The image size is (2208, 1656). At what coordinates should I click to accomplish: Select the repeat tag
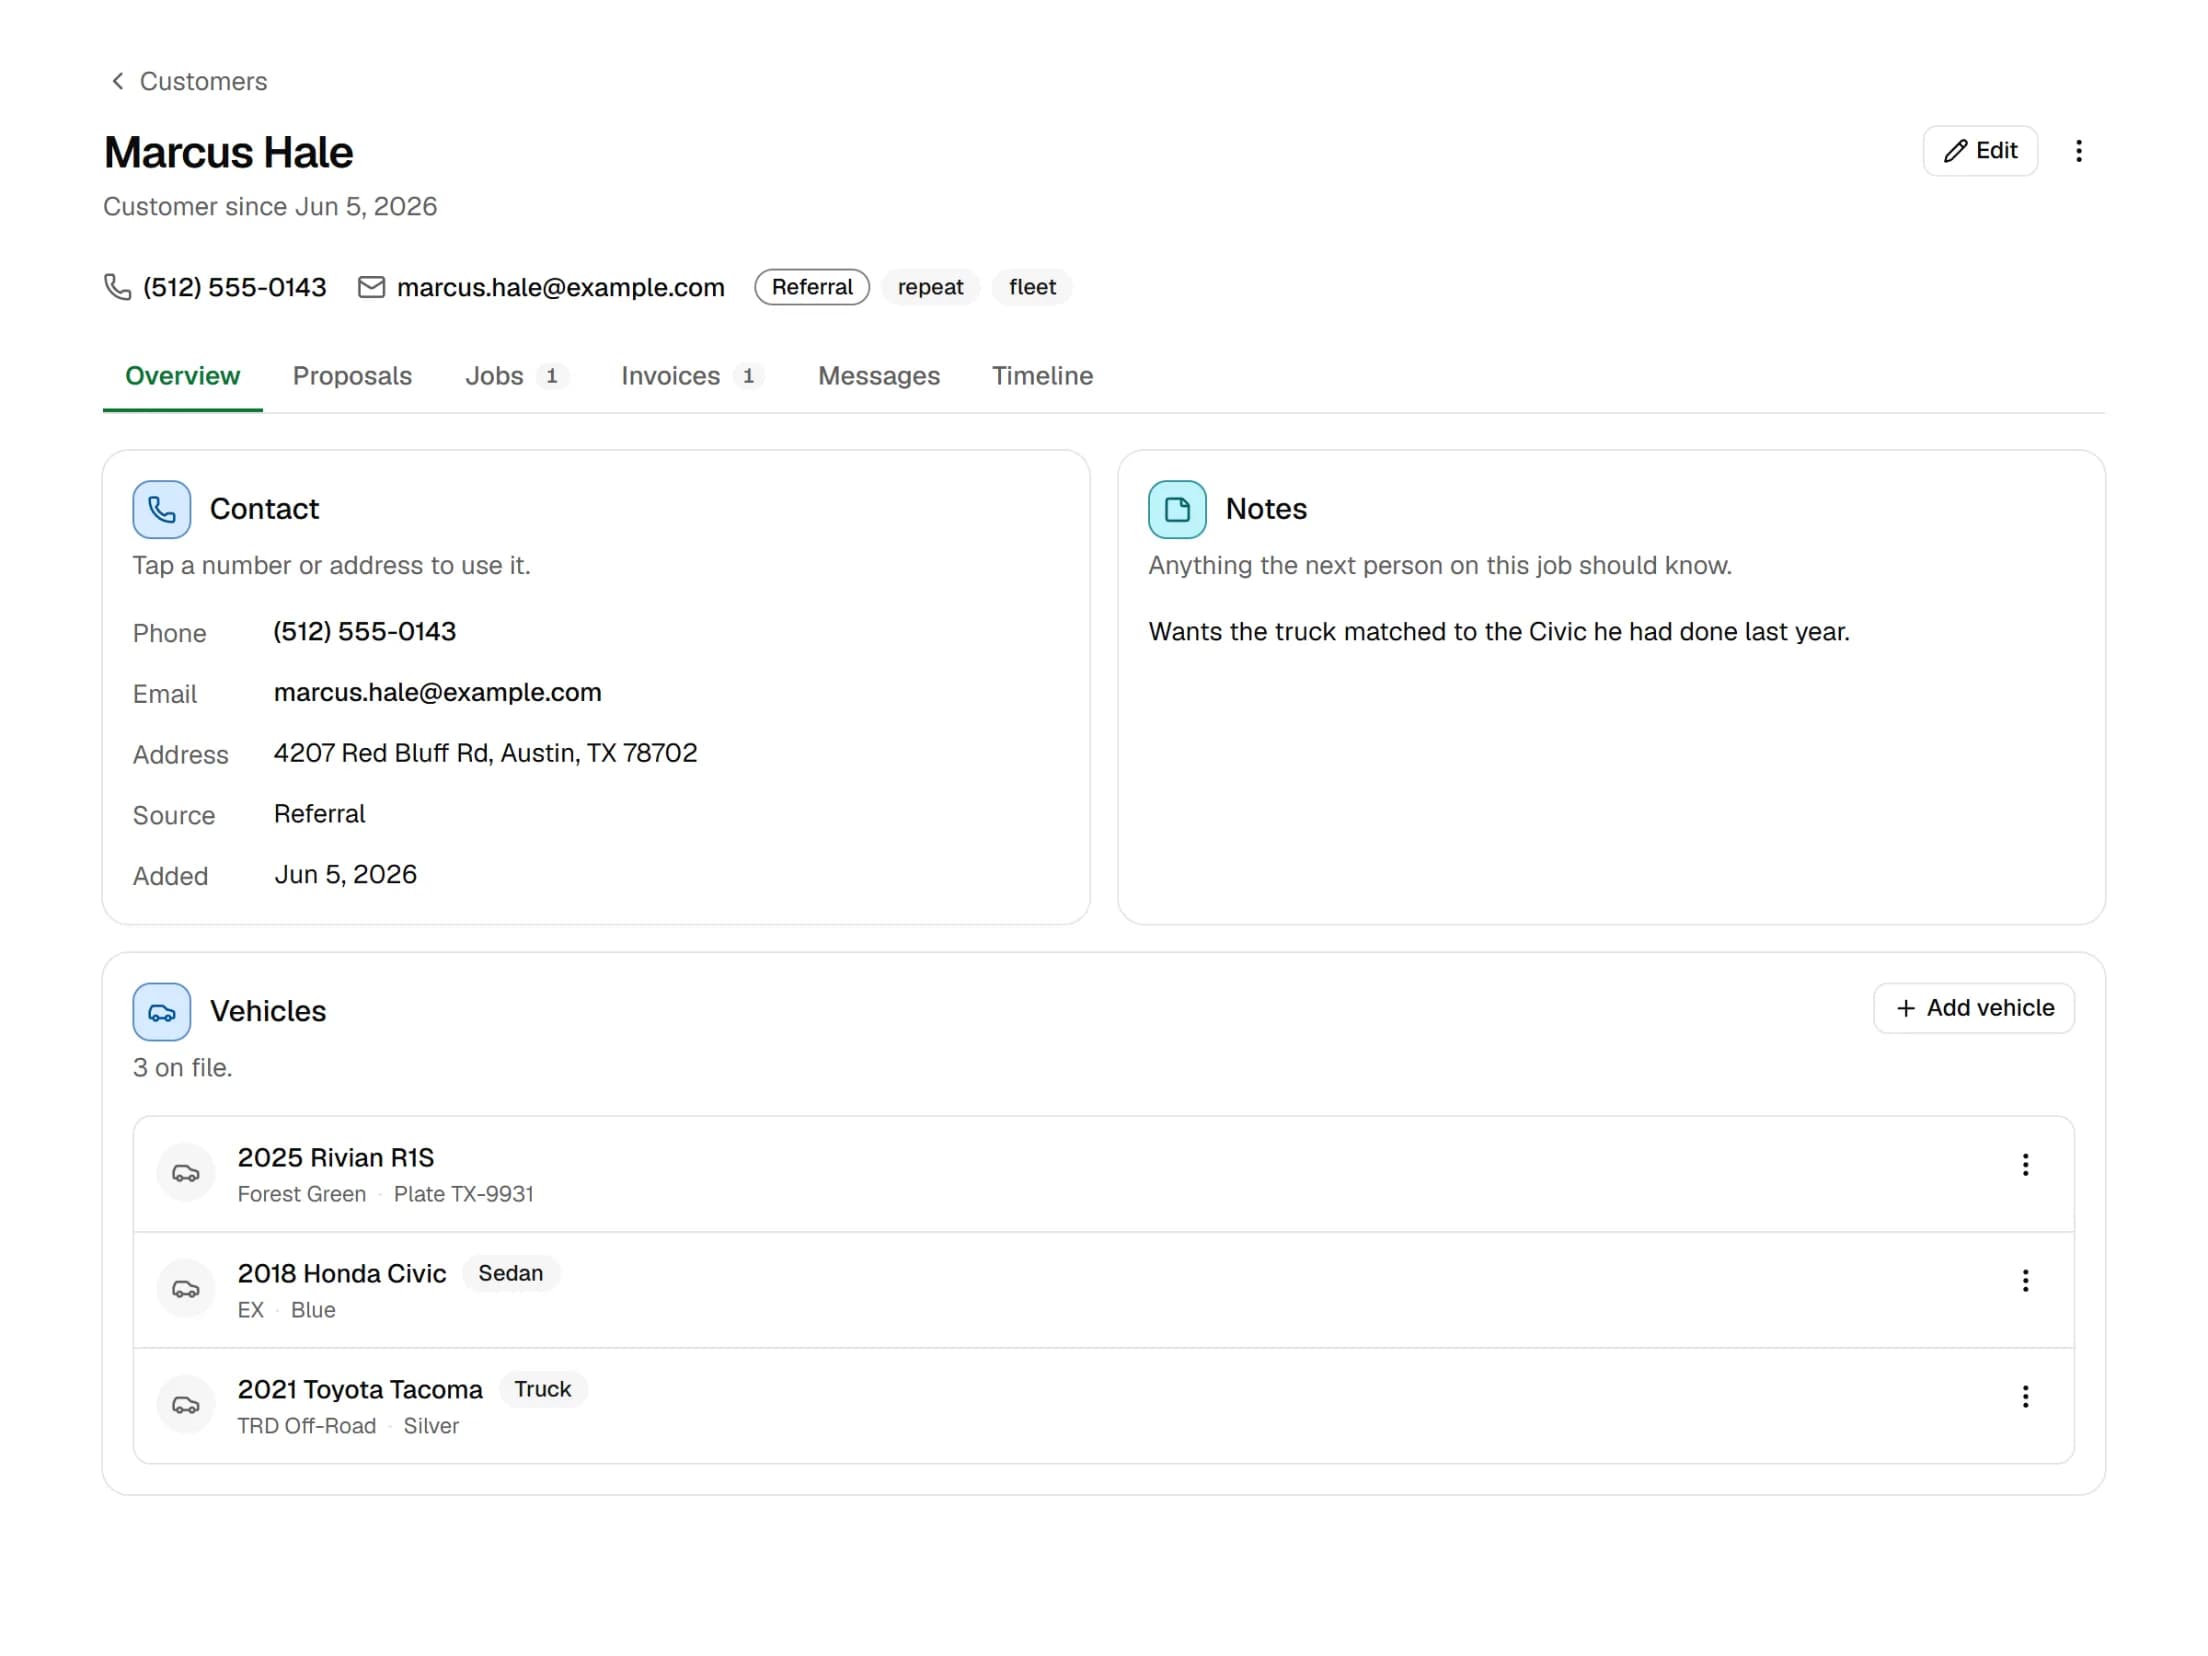pos(930,287)
